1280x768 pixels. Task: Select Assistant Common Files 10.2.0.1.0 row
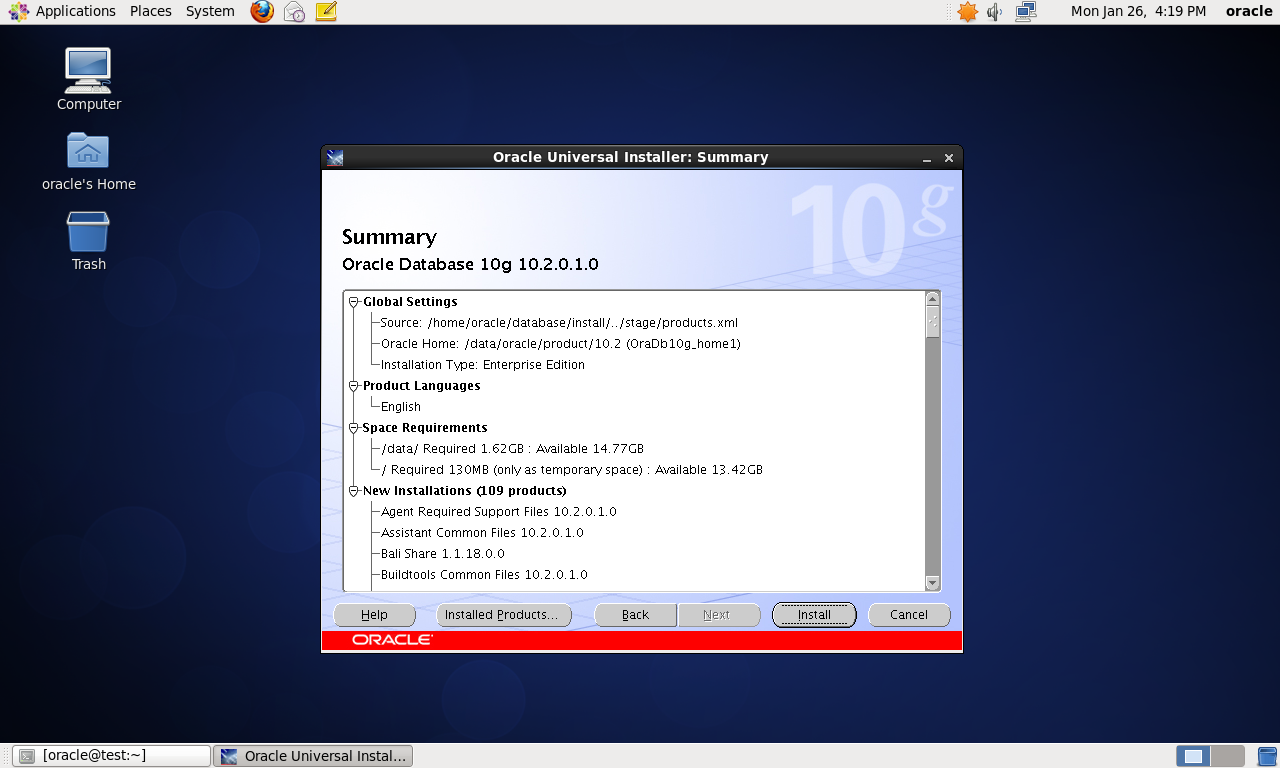tap(482, 533)
